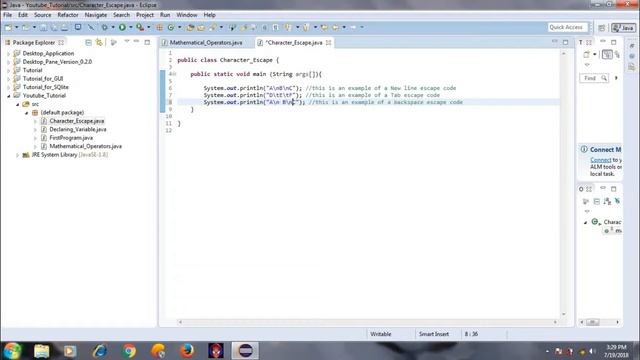
Task: Open Windows Start button
Action: pyautogui.click(x=12, y=351)
